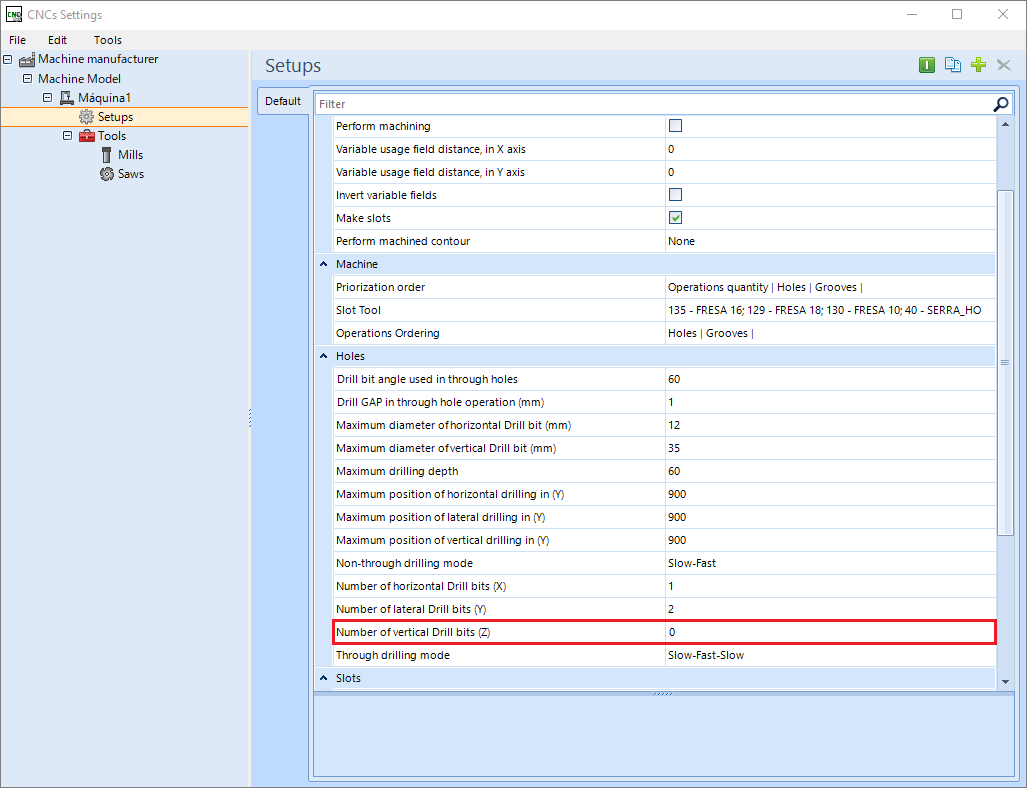Collapse the Tools tree node
The height and width of the screenshot is (788, 1027).
point(67,136)
